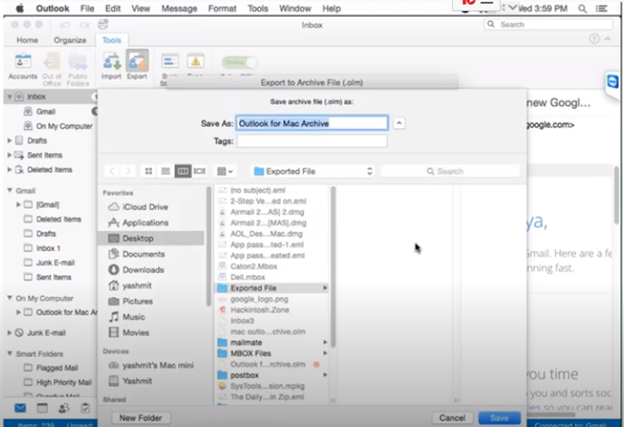Expand Drafts folder in Outlook sidebar

pos(9,140)
